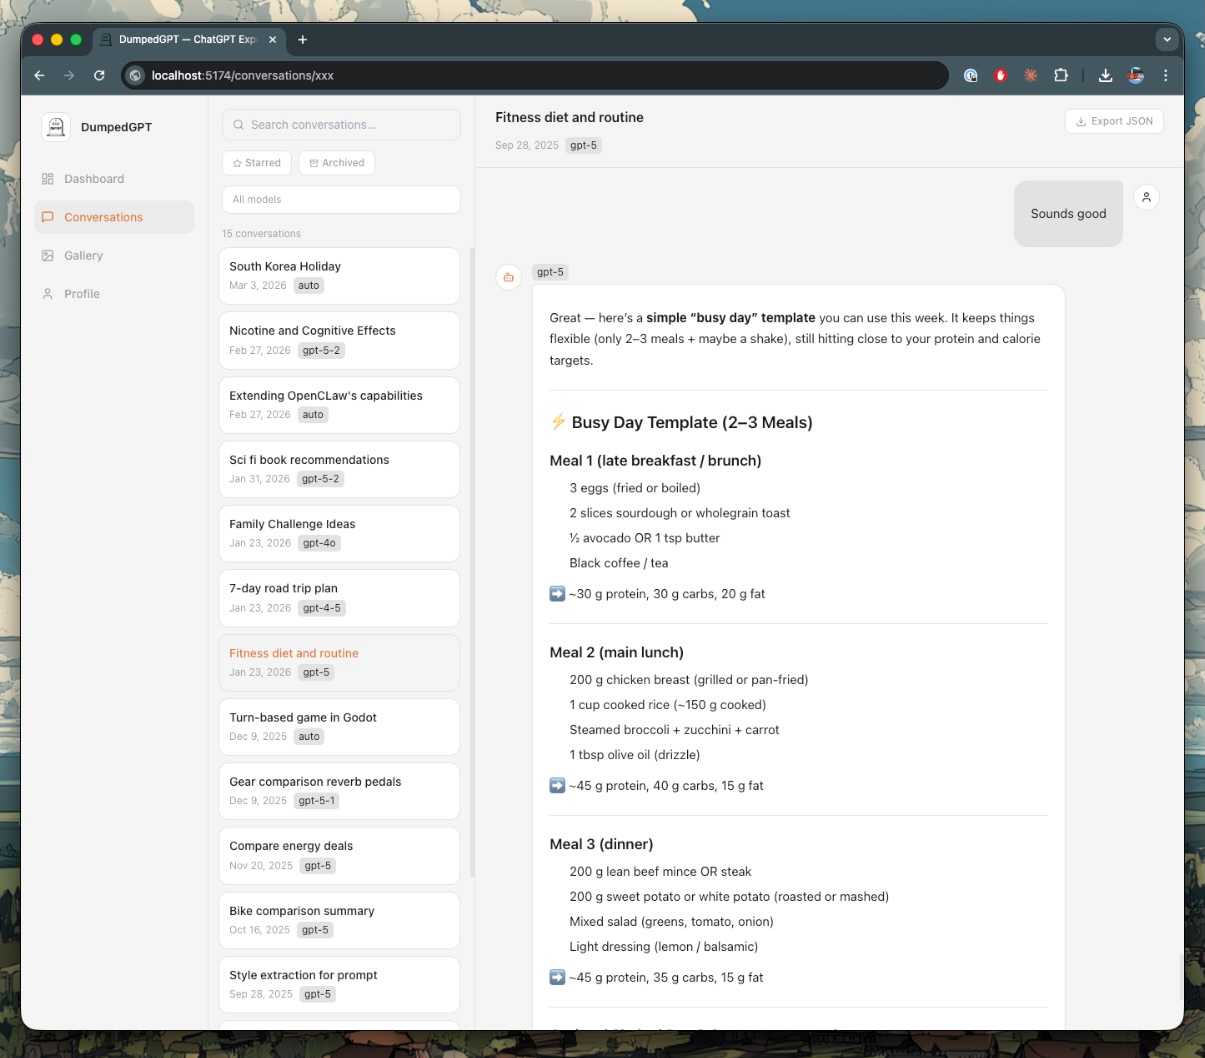Click the DumpedGPT logo icon
This screenshot has height=1058, width=1205.
[x=56, y=127]
